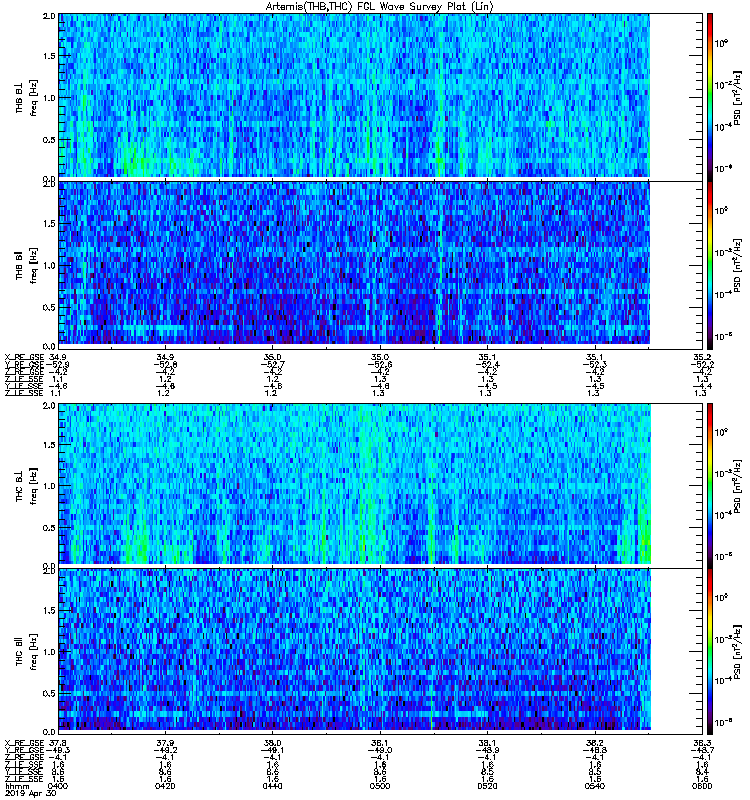Click the 'PSD [nT²/Hz]' label of THB B⊥ color bar
Image resolution: width=750 pixels, height=800 pixels.
(x=737, y=97)
